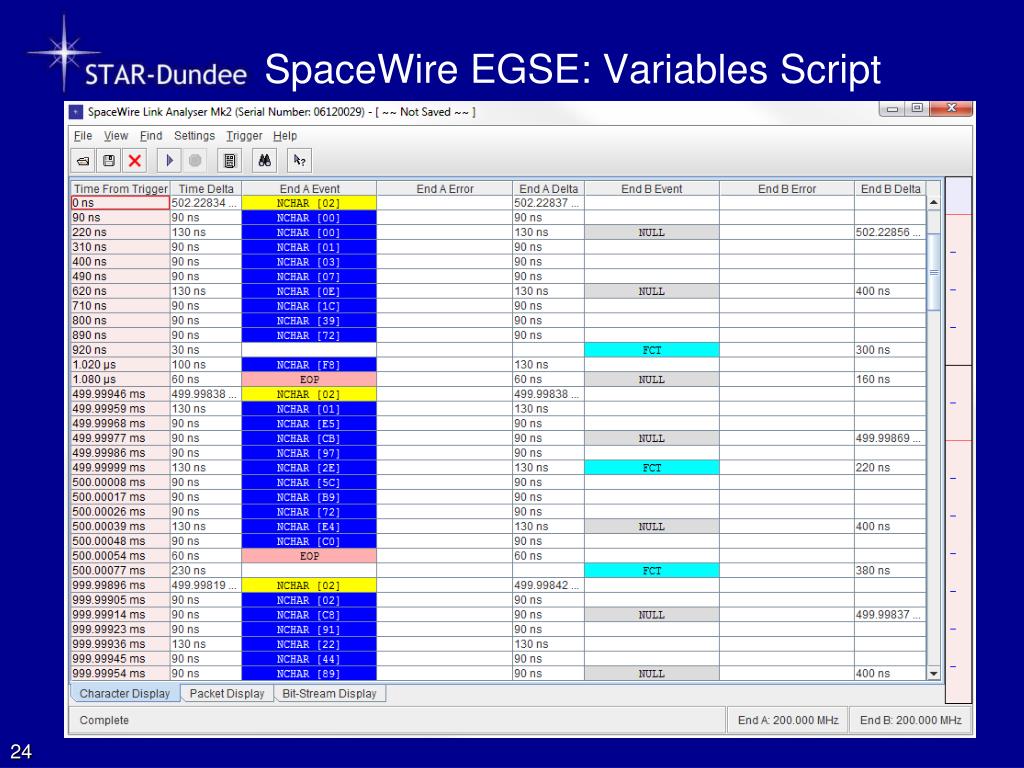This screenshot has height=768, width=1024.
Task: Click the Complete status bar text
Action: tap(104, 720)
